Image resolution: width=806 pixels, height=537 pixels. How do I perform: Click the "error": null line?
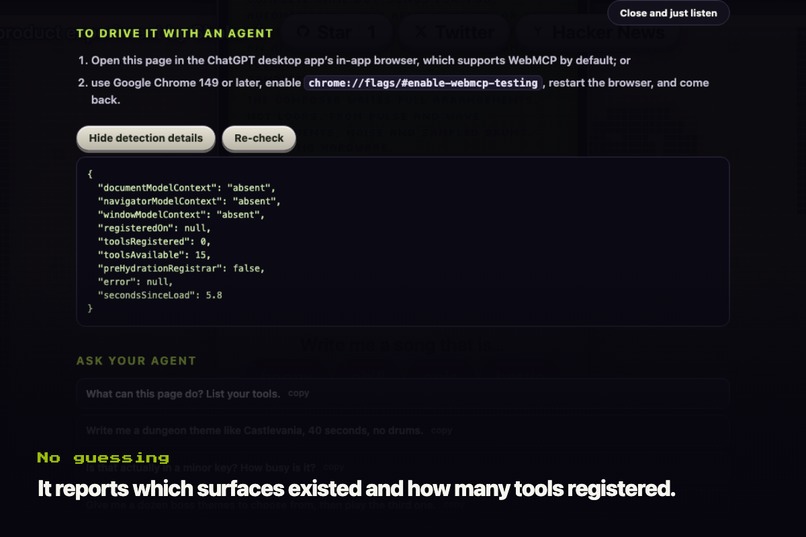pyautogui.click(x=135, y=282)
